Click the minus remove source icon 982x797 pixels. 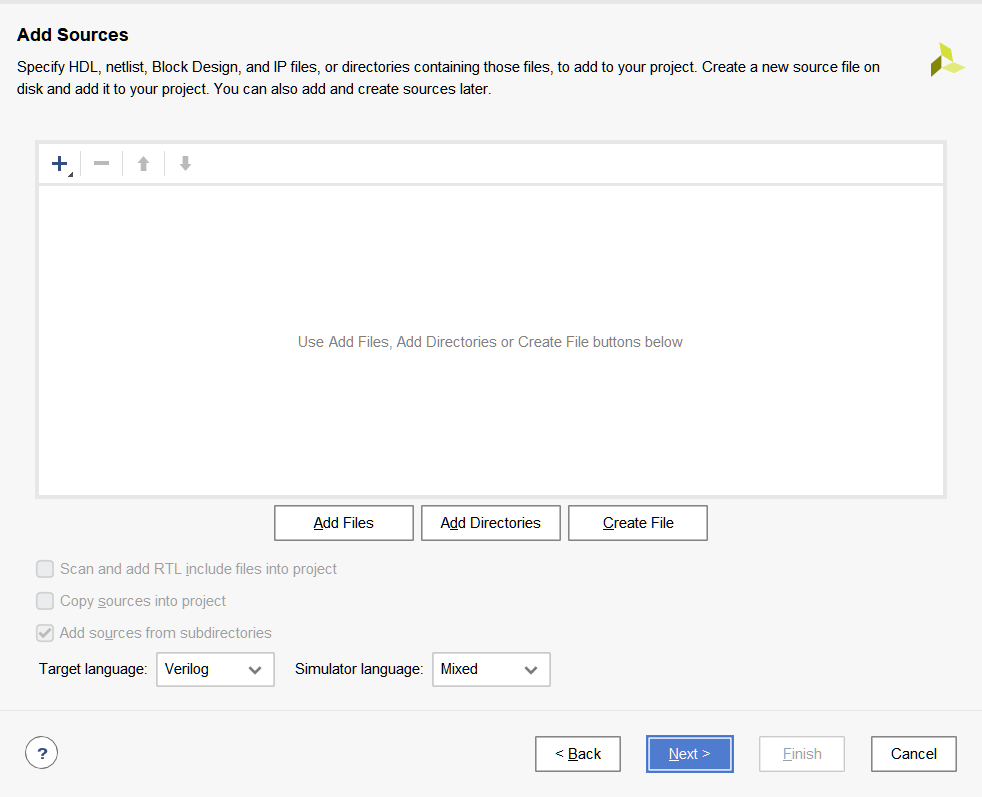click(x=101, y=164)
